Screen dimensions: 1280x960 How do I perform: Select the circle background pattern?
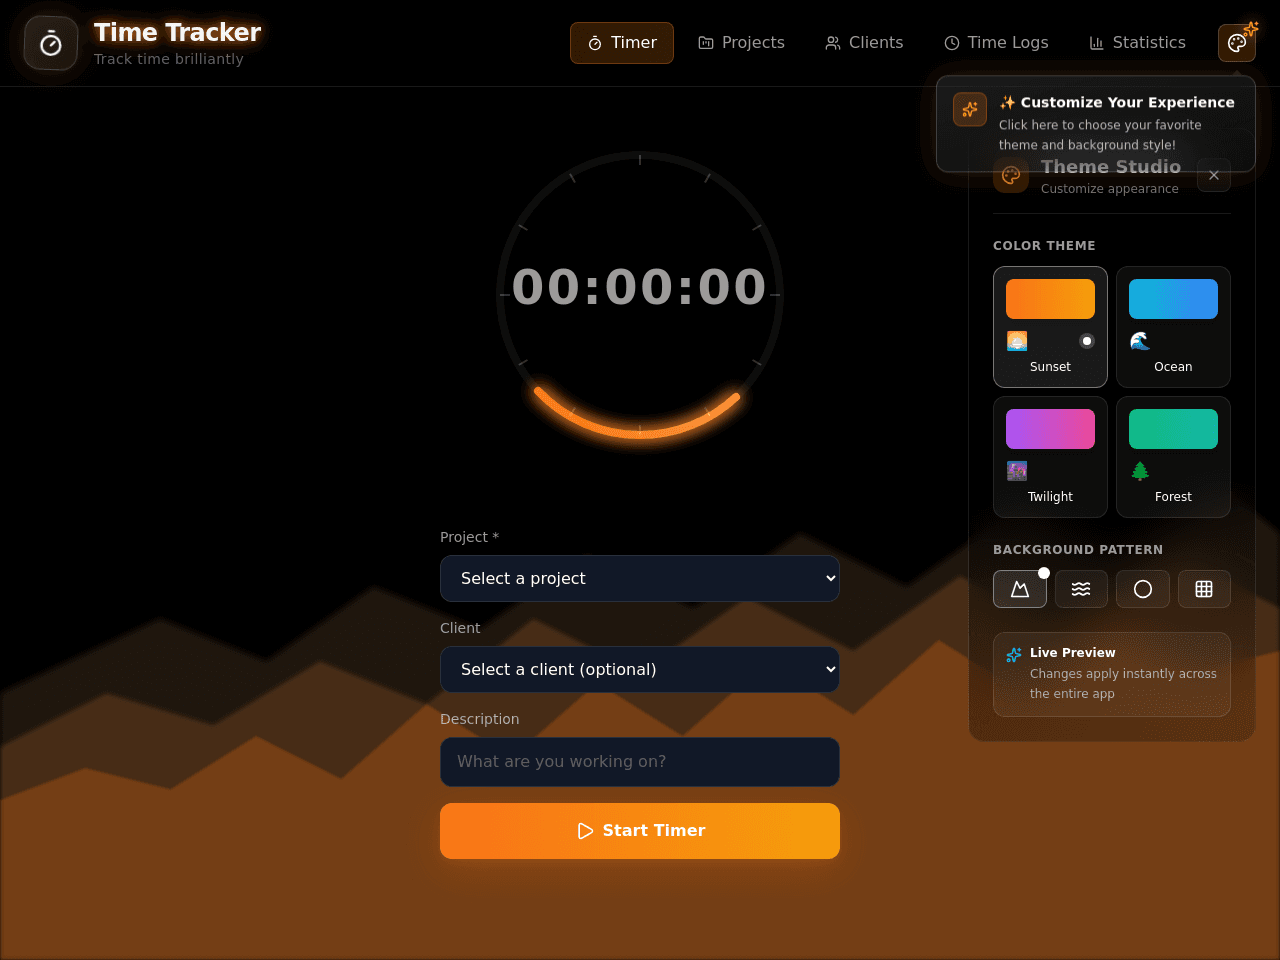(x=1143, y=589)
